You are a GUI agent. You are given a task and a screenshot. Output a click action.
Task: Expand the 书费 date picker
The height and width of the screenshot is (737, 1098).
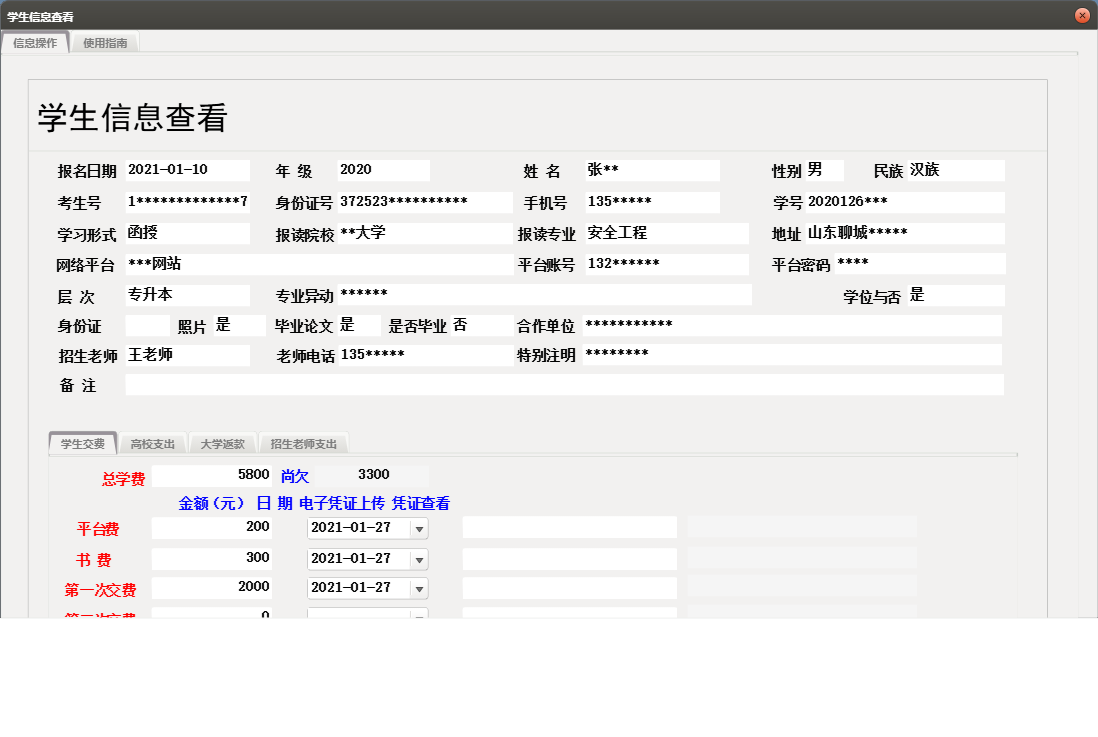click(421, 558)
